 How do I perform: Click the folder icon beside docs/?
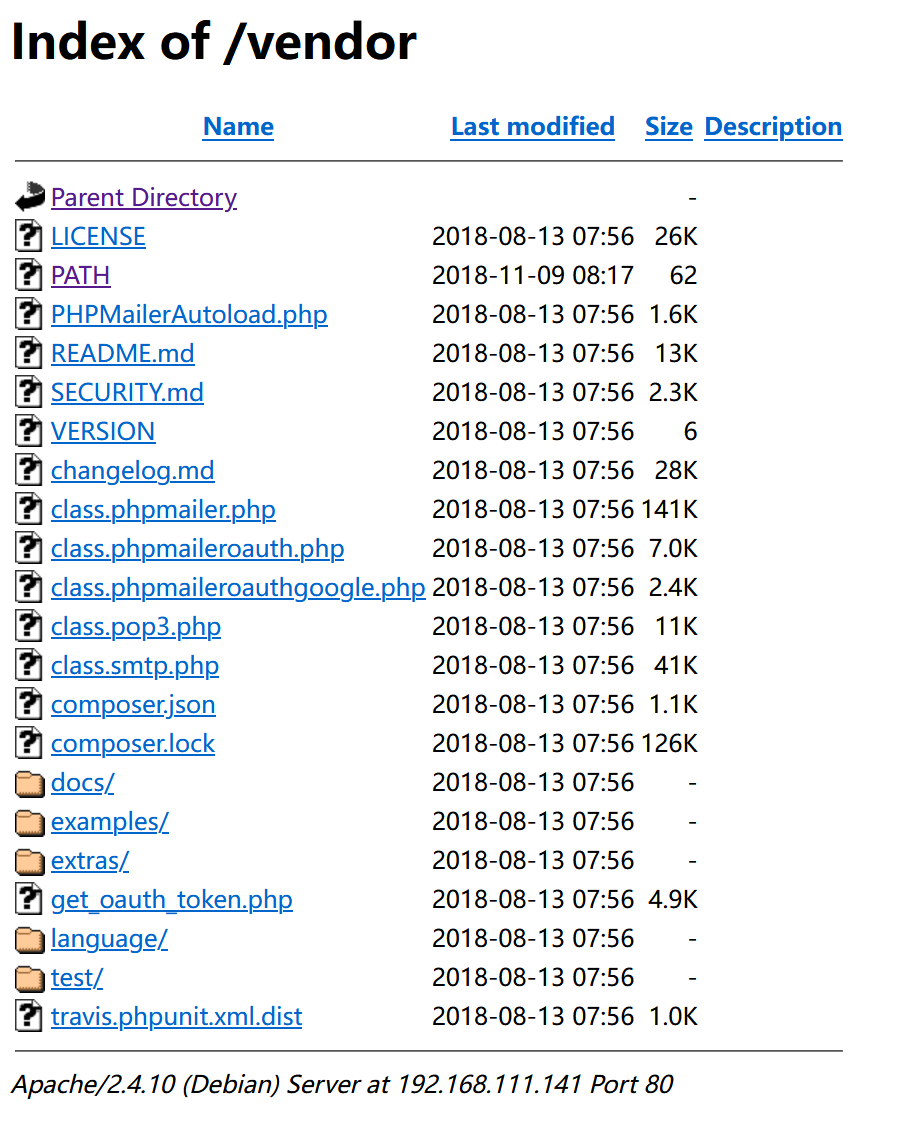click(x=30, y=783)
